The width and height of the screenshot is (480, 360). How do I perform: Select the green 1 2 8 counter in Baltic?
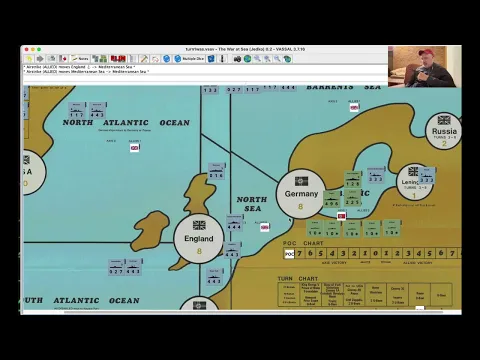point(353,179)
